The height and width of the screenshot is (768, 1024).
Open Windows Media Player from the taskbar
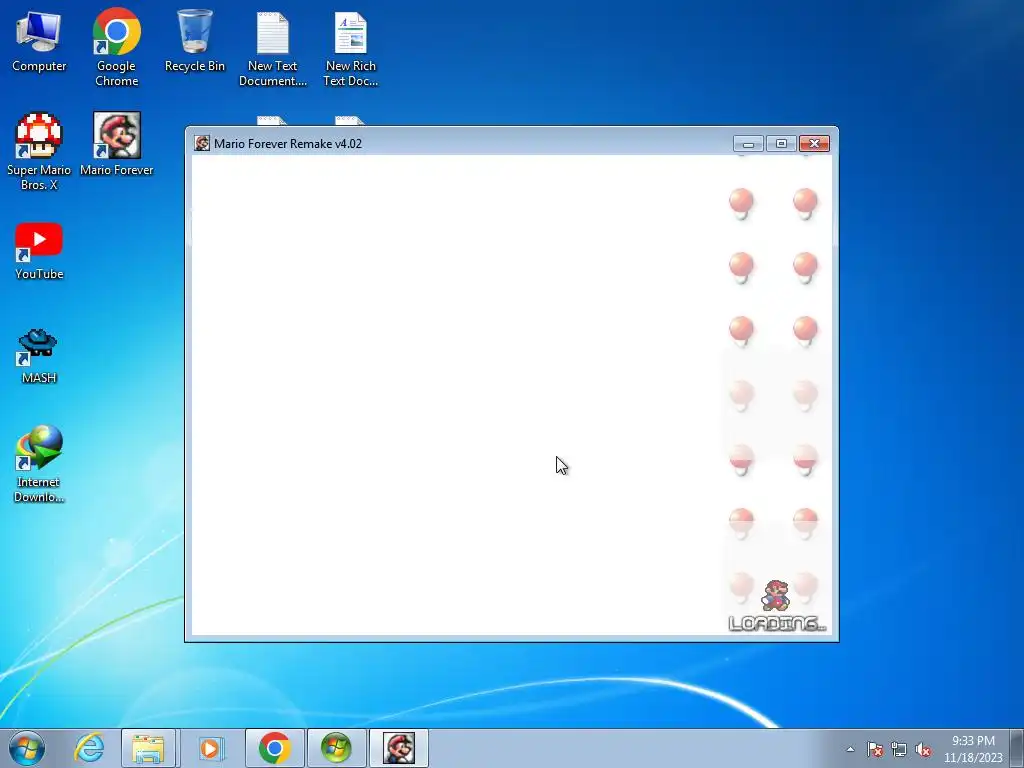coord(210,748)
